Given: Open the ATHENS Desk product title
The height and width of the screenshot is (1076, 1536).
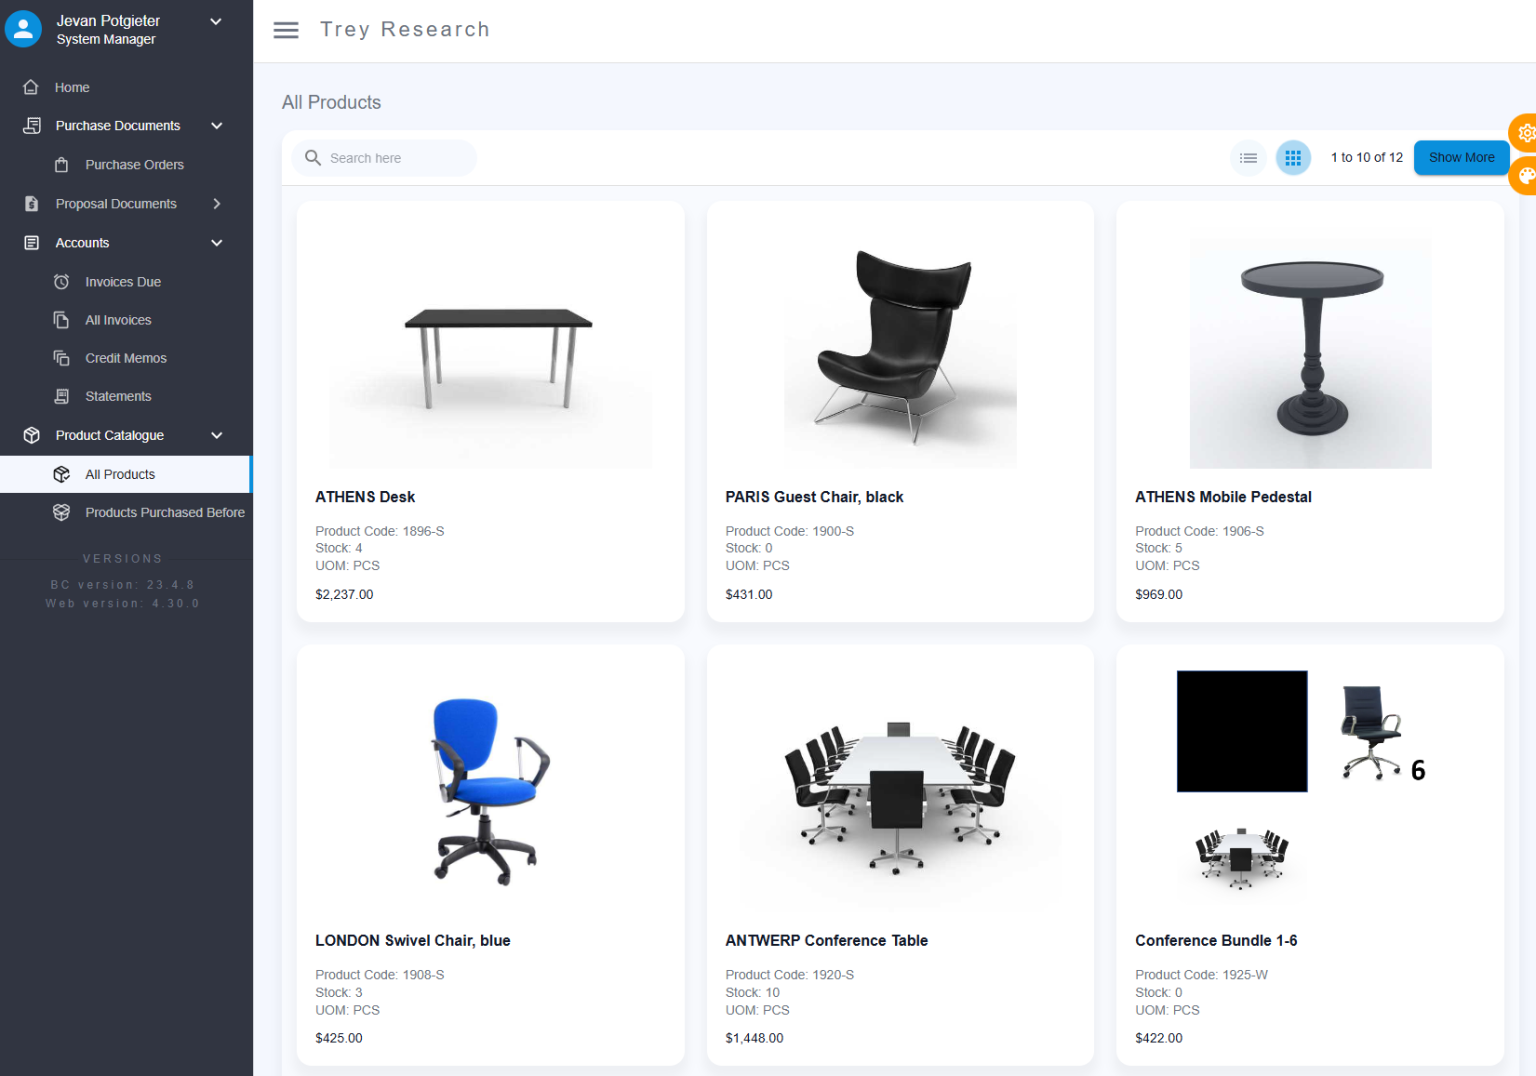Looking at the screenshot, I should coord(365,497).
